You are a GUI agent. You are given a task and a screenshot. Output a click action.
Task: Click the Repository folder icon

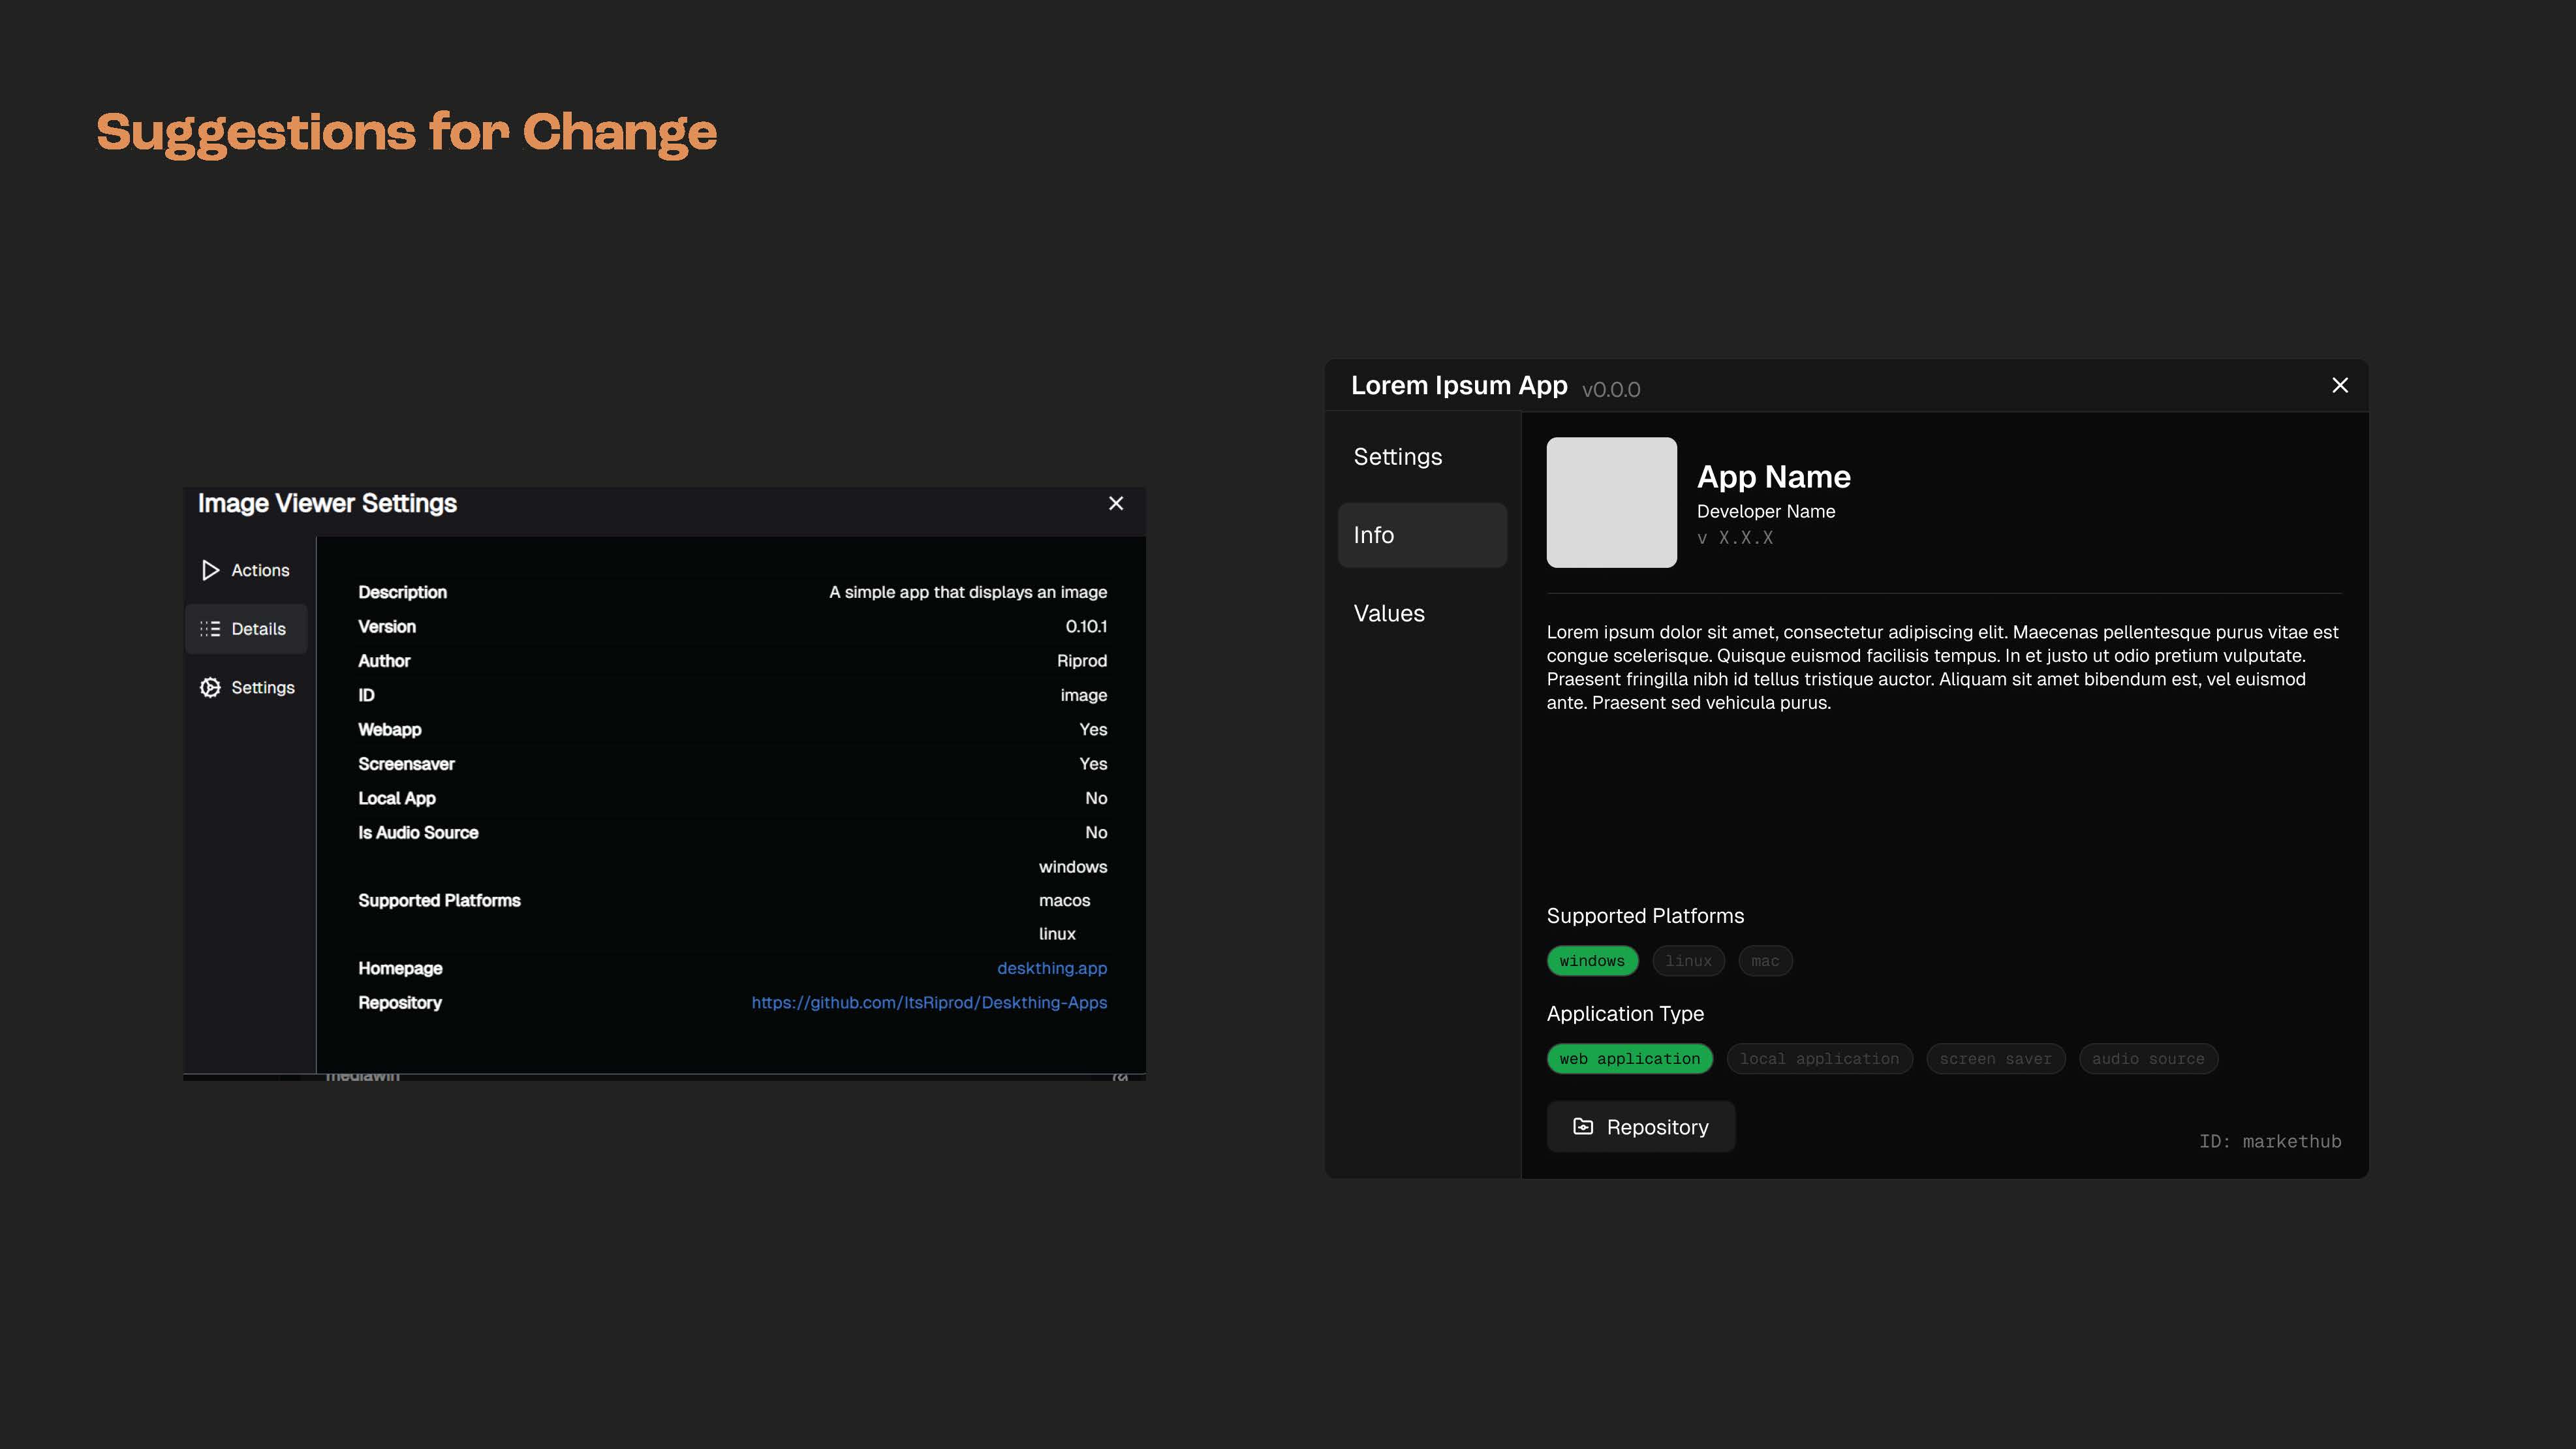1583,1127
